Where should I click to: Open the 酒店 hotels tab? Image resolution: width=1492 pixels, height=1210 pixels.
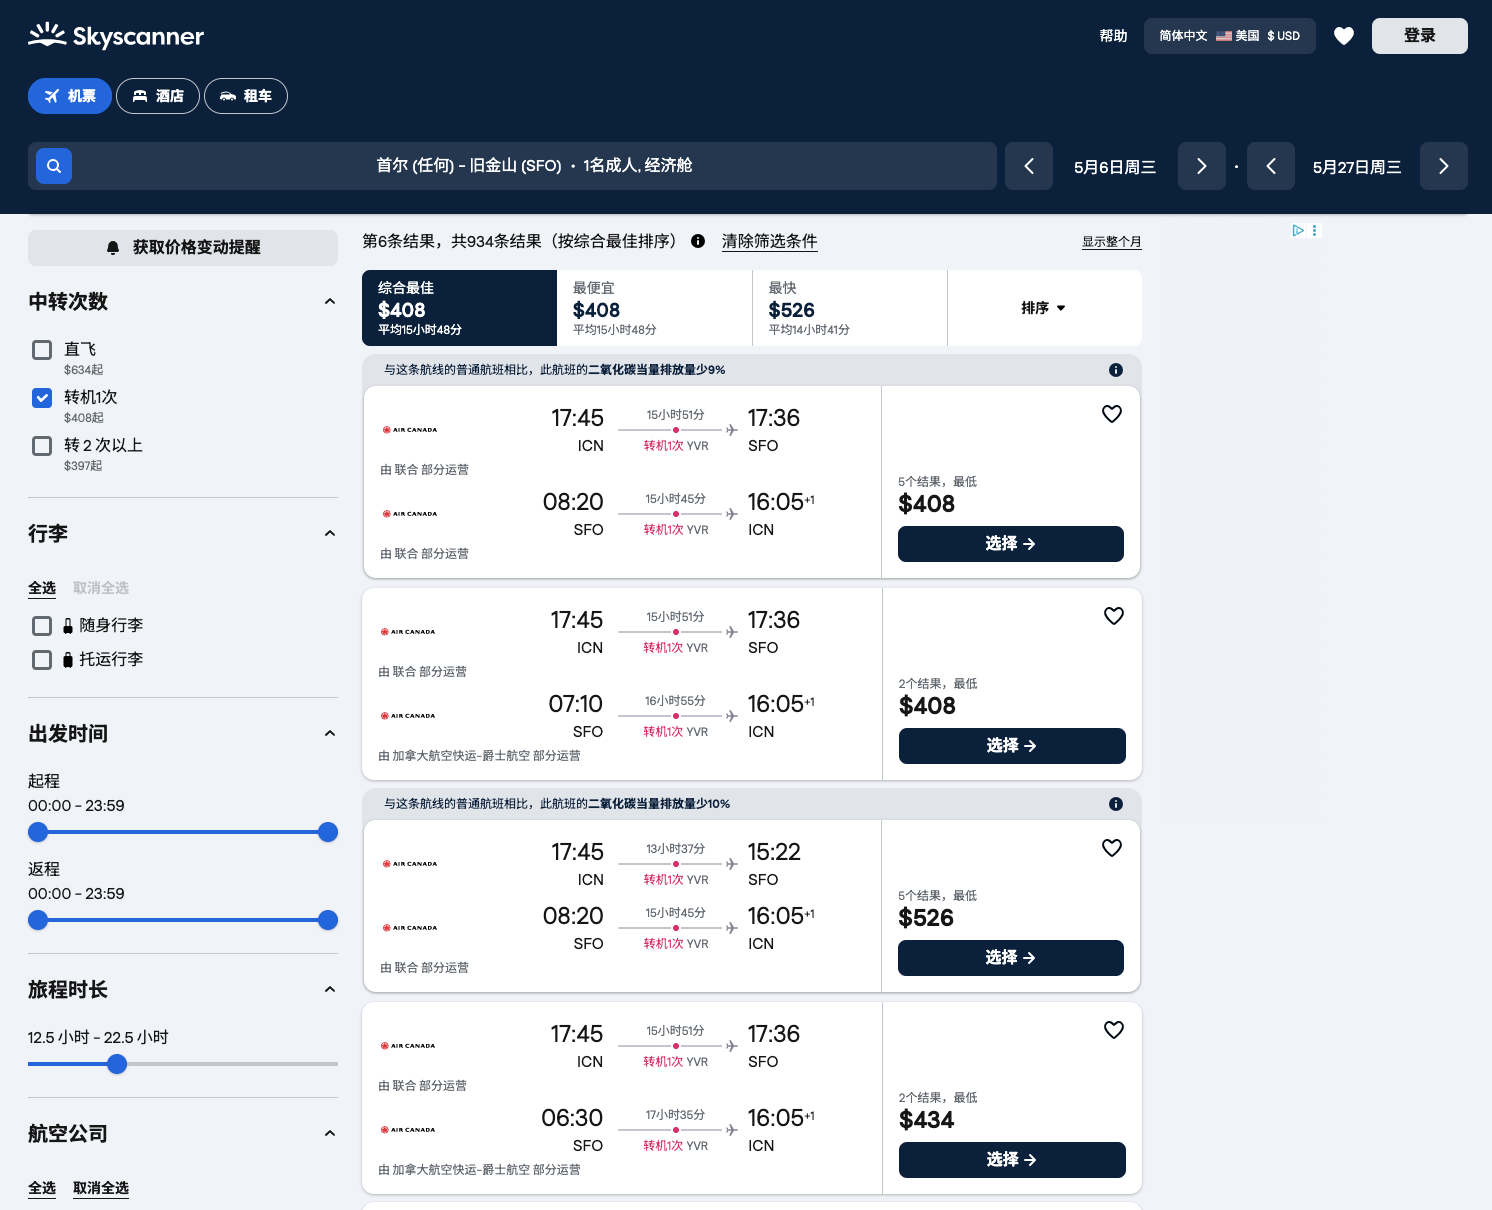coord(158,96)
